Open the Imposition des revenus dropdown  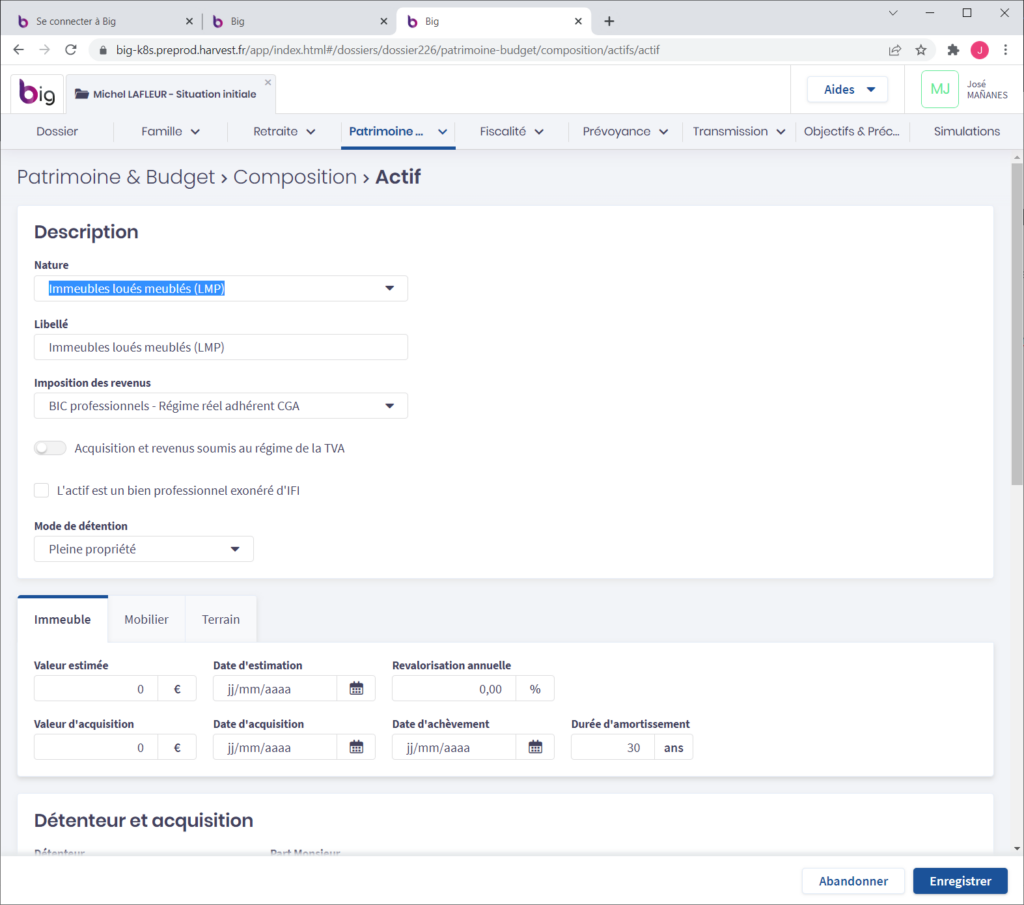[221, 406]
